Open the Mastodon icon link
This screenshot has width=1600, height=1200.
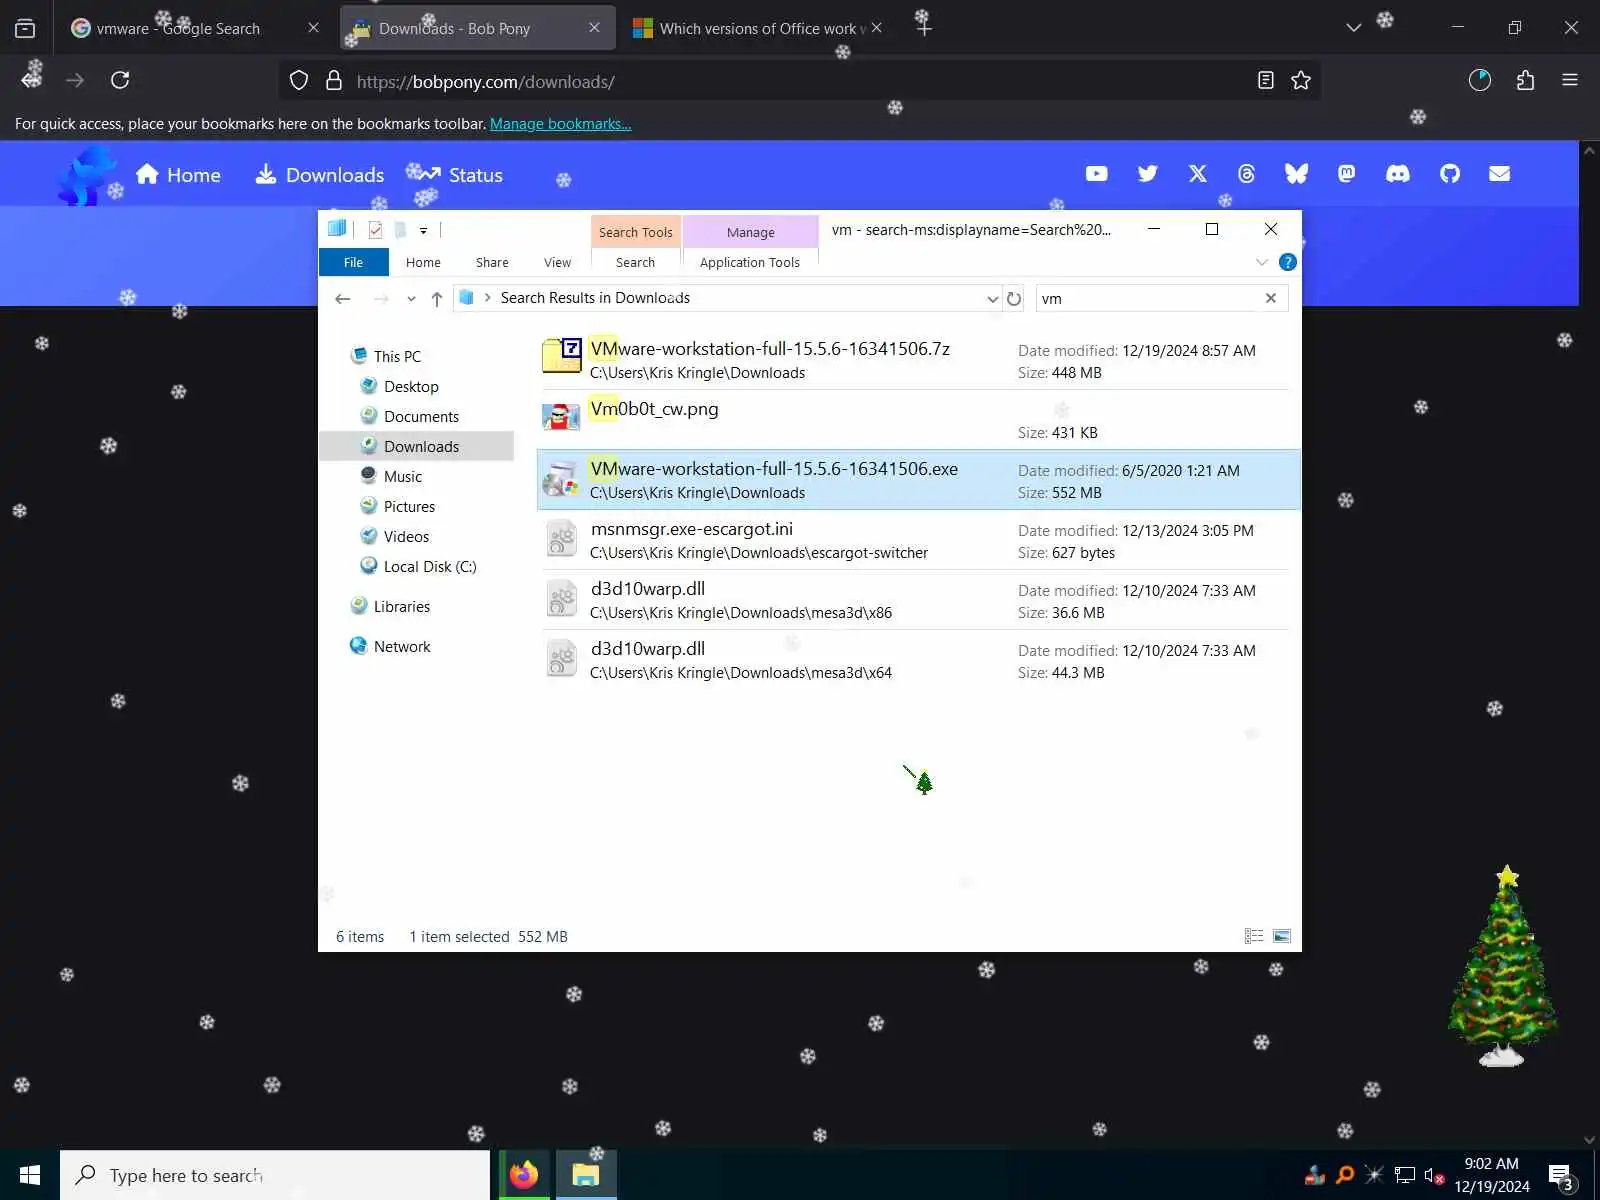1346,174
